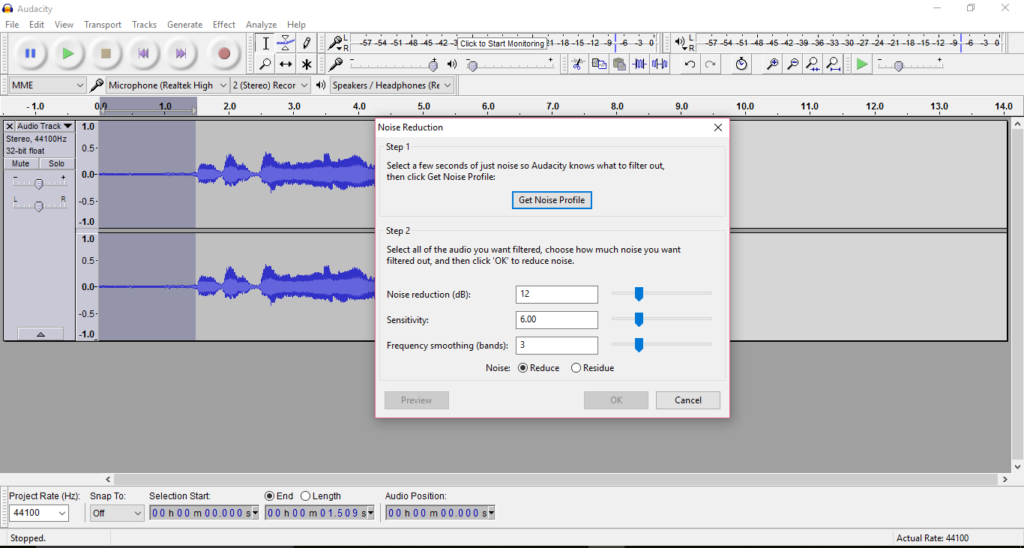Open the Analyze menu
The image size is (1024, 548).
261,24
